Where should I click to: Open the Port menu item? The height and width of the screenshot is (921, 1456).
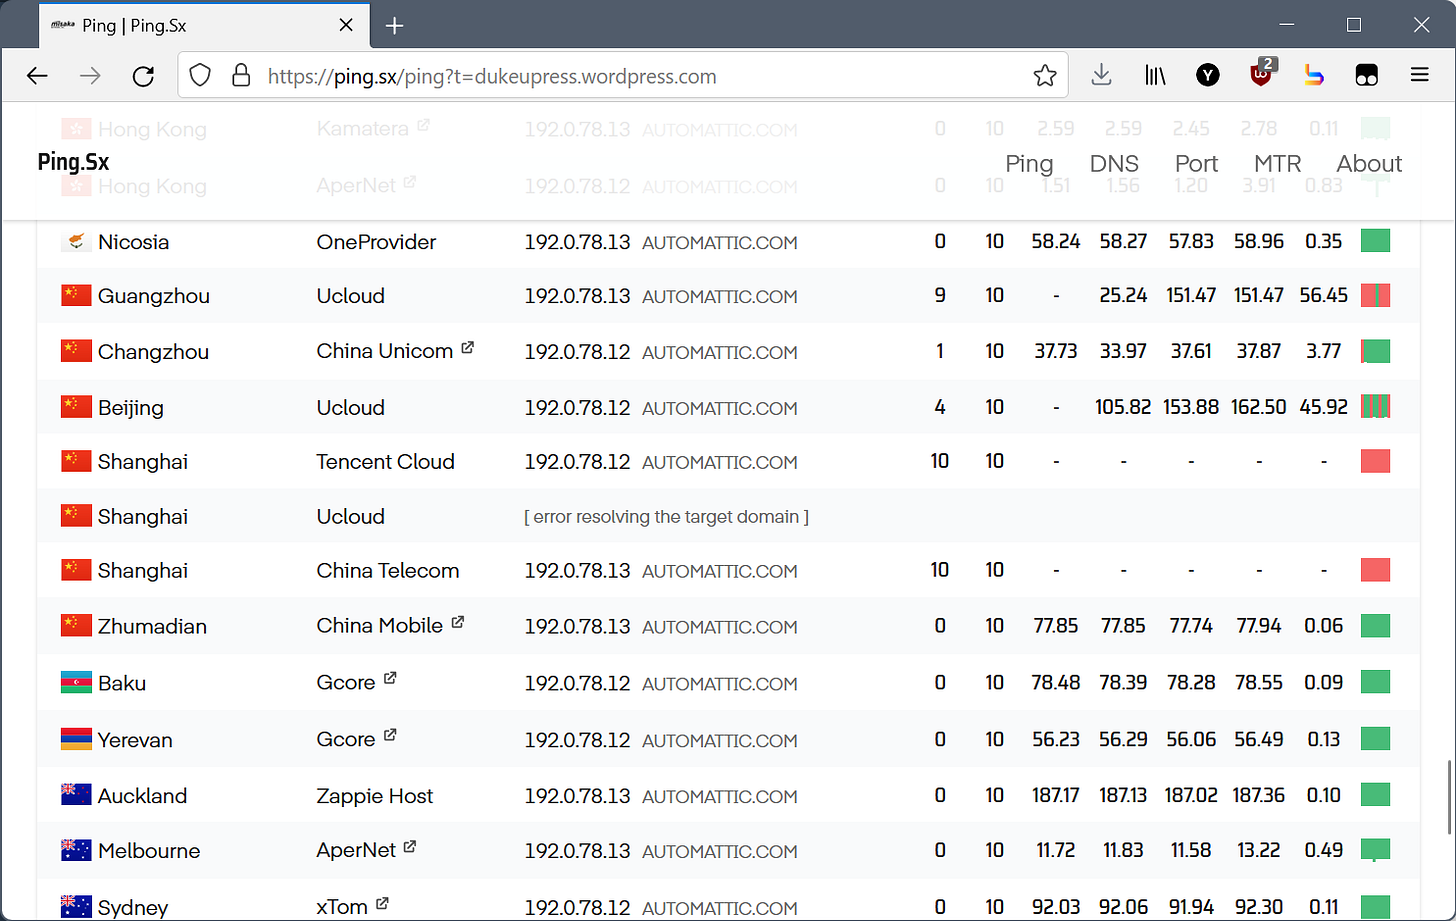coord(1196,164)
